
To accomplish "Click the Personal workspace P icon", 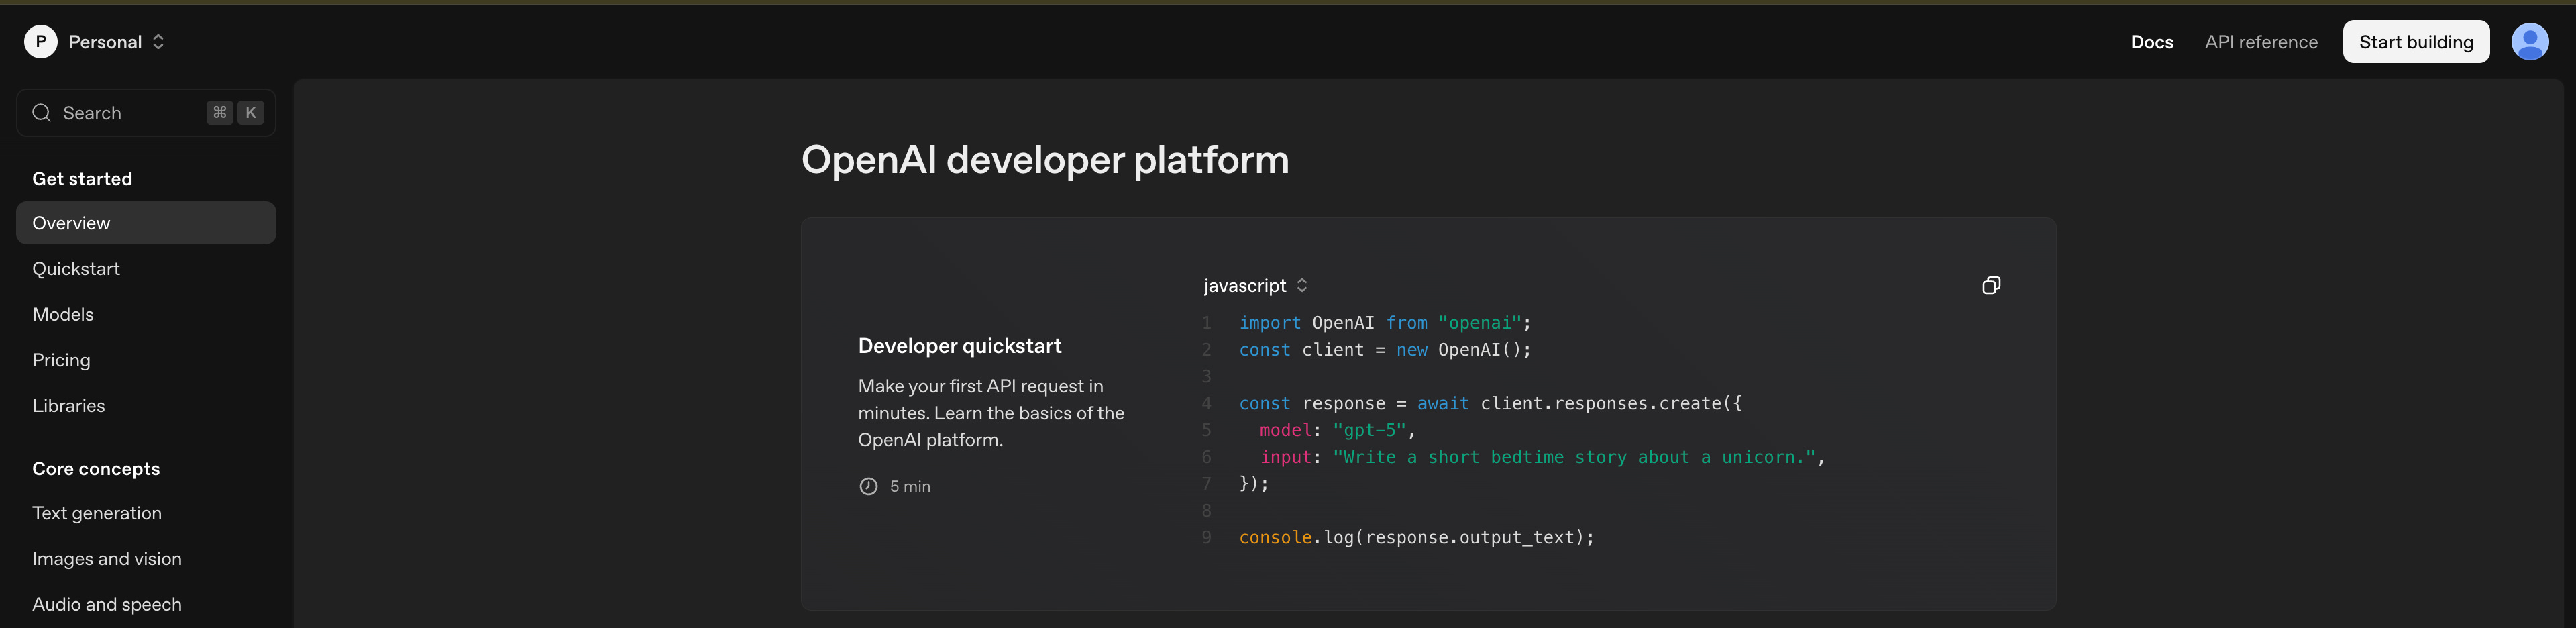I will 40,41.
